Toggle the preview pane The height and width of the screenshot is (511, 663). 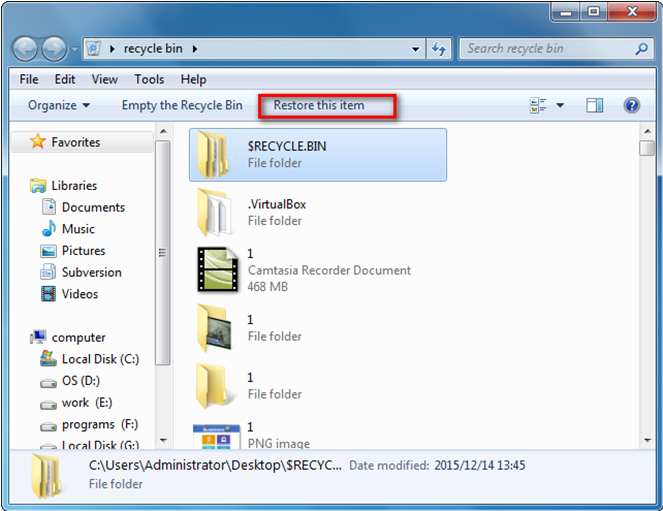point(595,105)
